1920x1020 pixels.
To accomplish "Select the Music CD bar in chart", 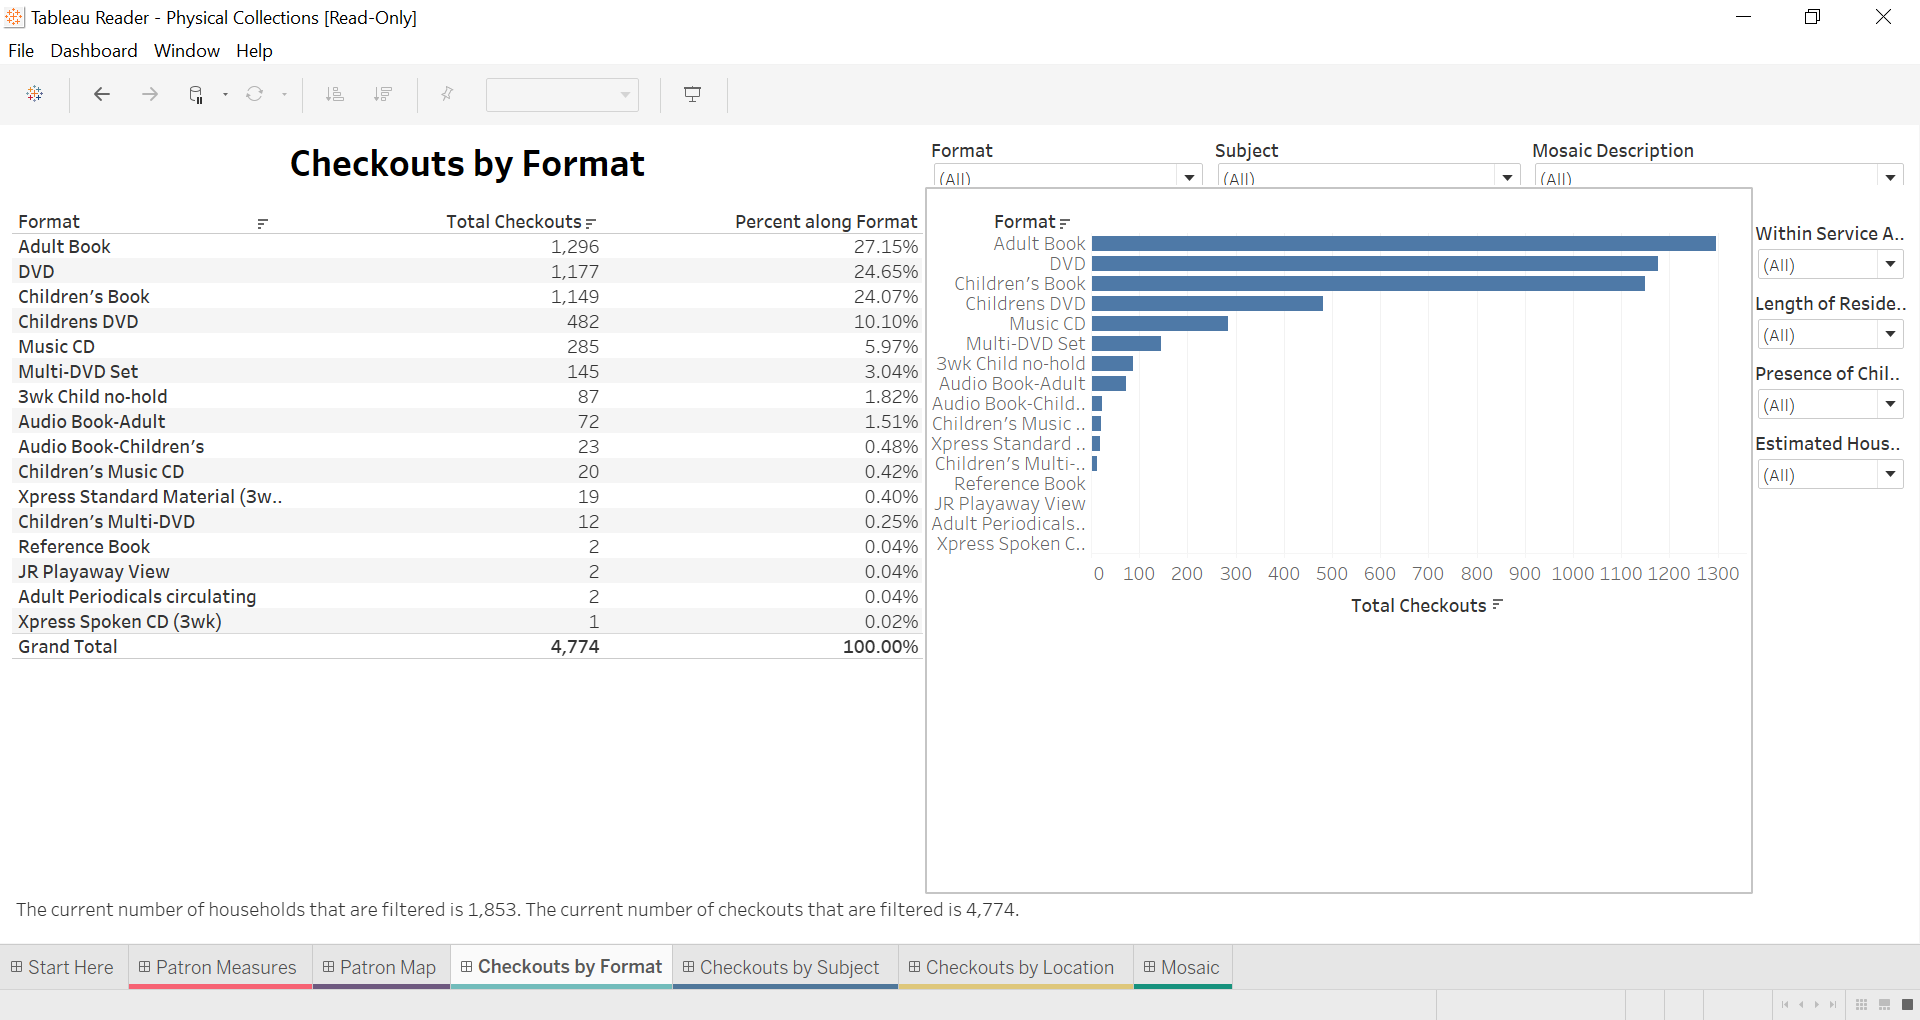I will tap(1160, 324).
